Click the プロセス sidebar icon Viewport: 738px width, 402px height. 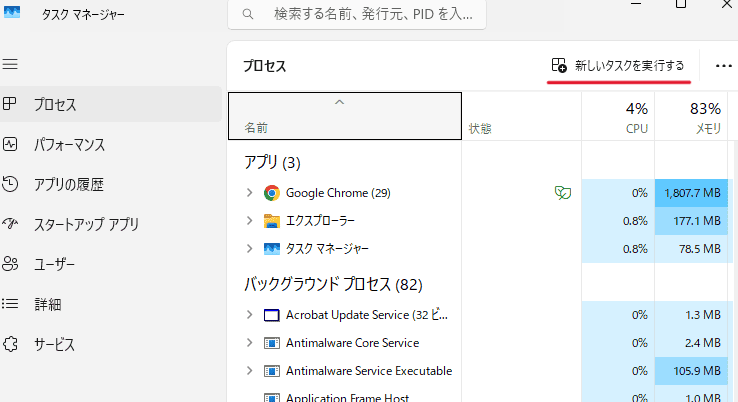click(x=9, y=104)
